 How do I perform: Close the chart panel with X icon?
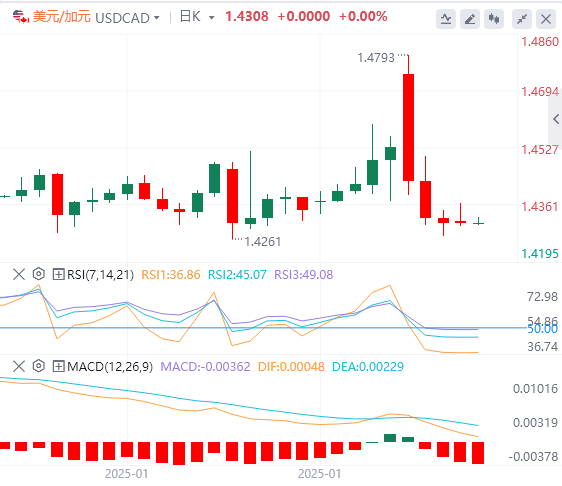(546, 19)
